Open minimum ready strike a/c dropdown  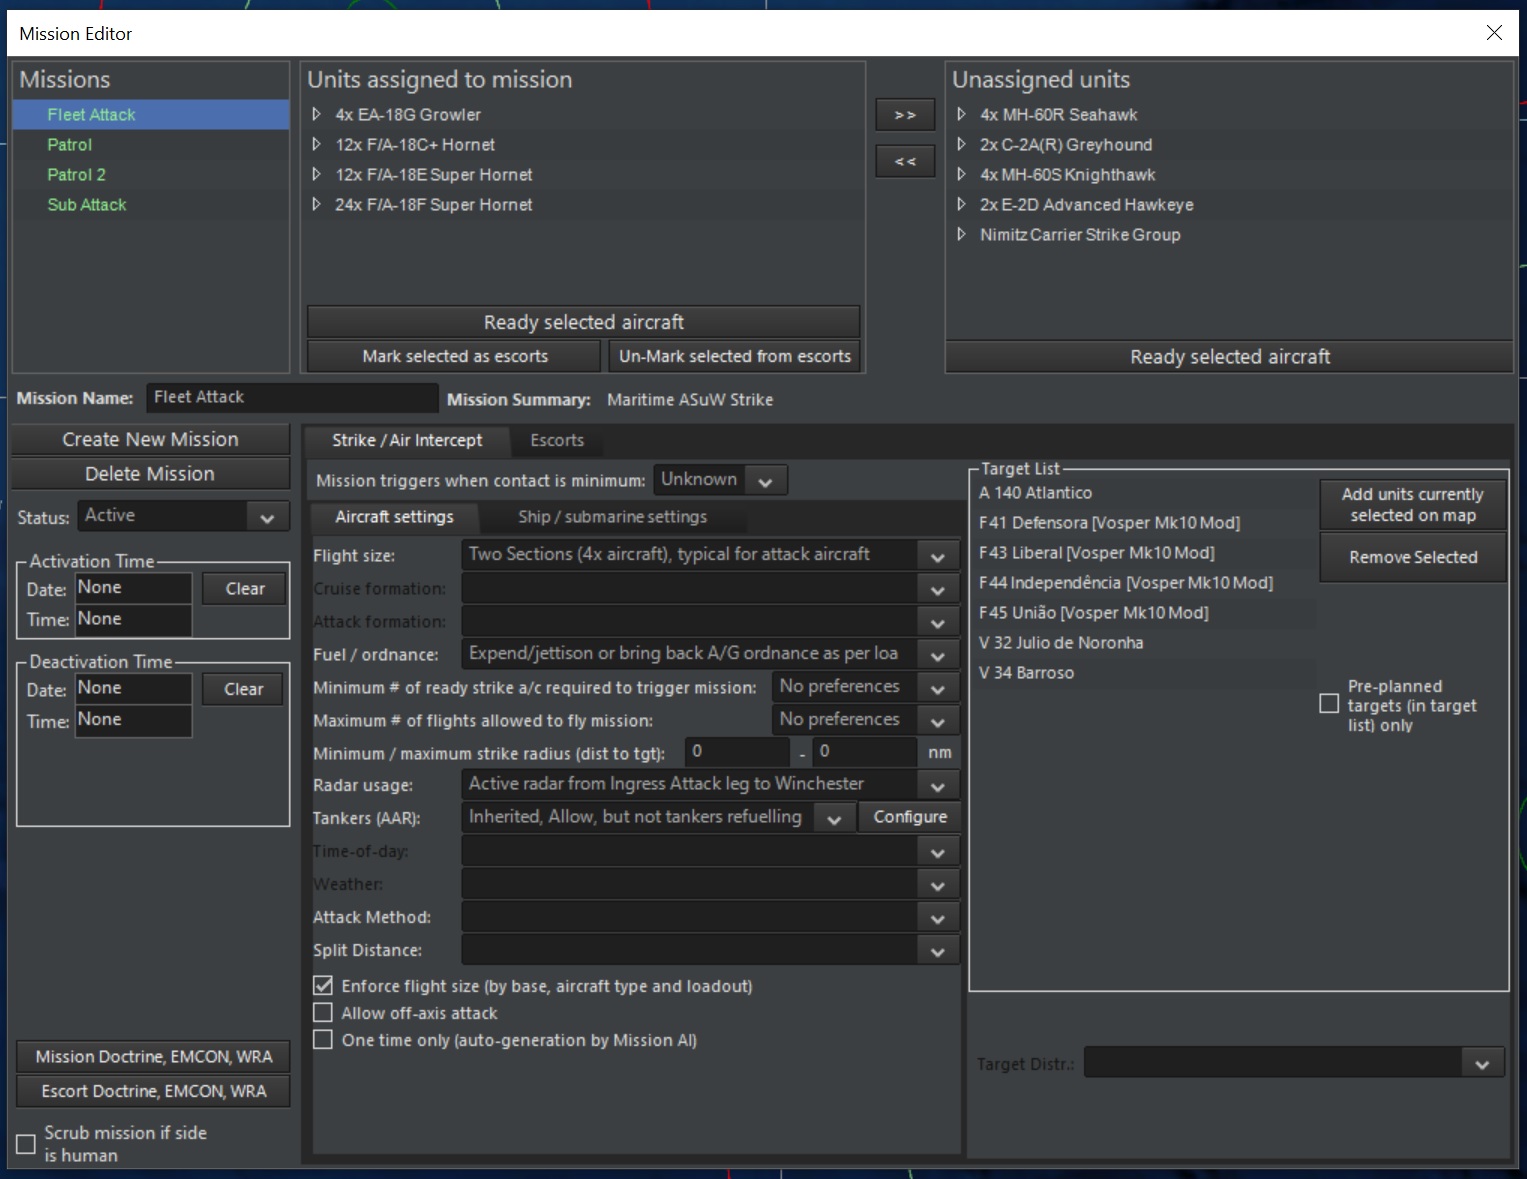(865, 688)
